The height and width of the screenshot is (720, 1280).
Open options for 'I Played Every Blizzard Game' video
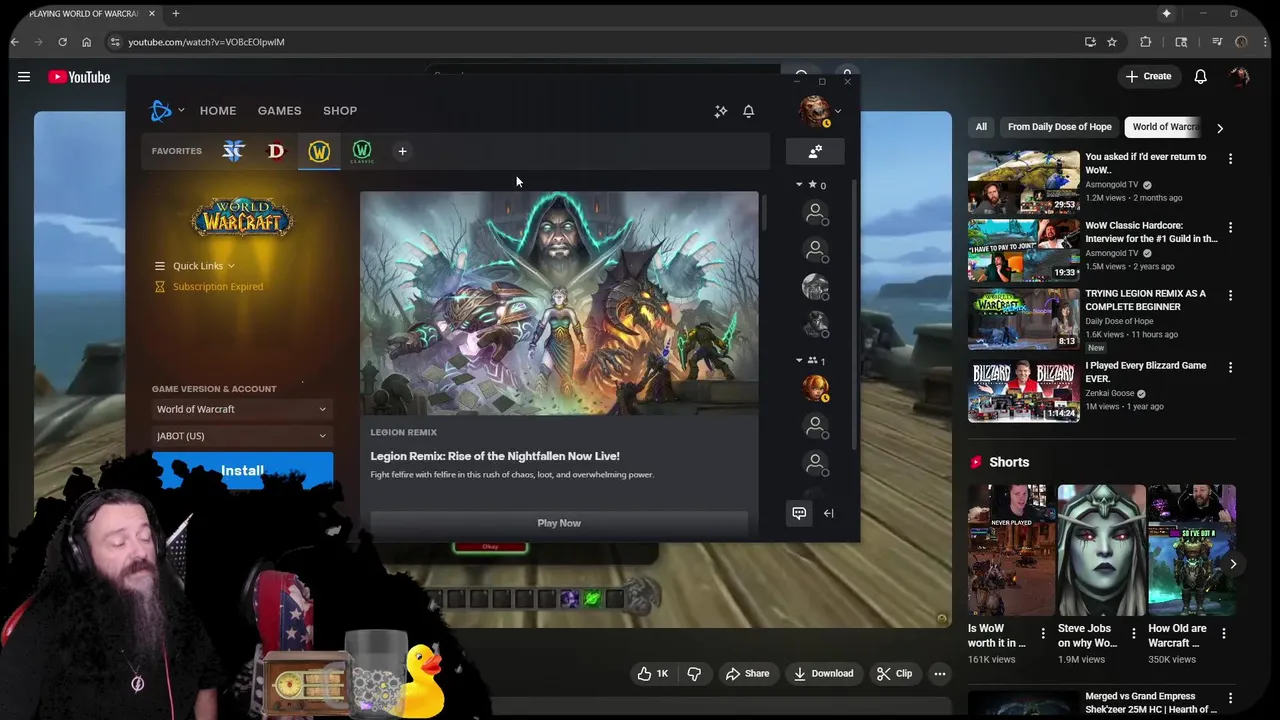pyautogui.click(x=1230, y=368)
